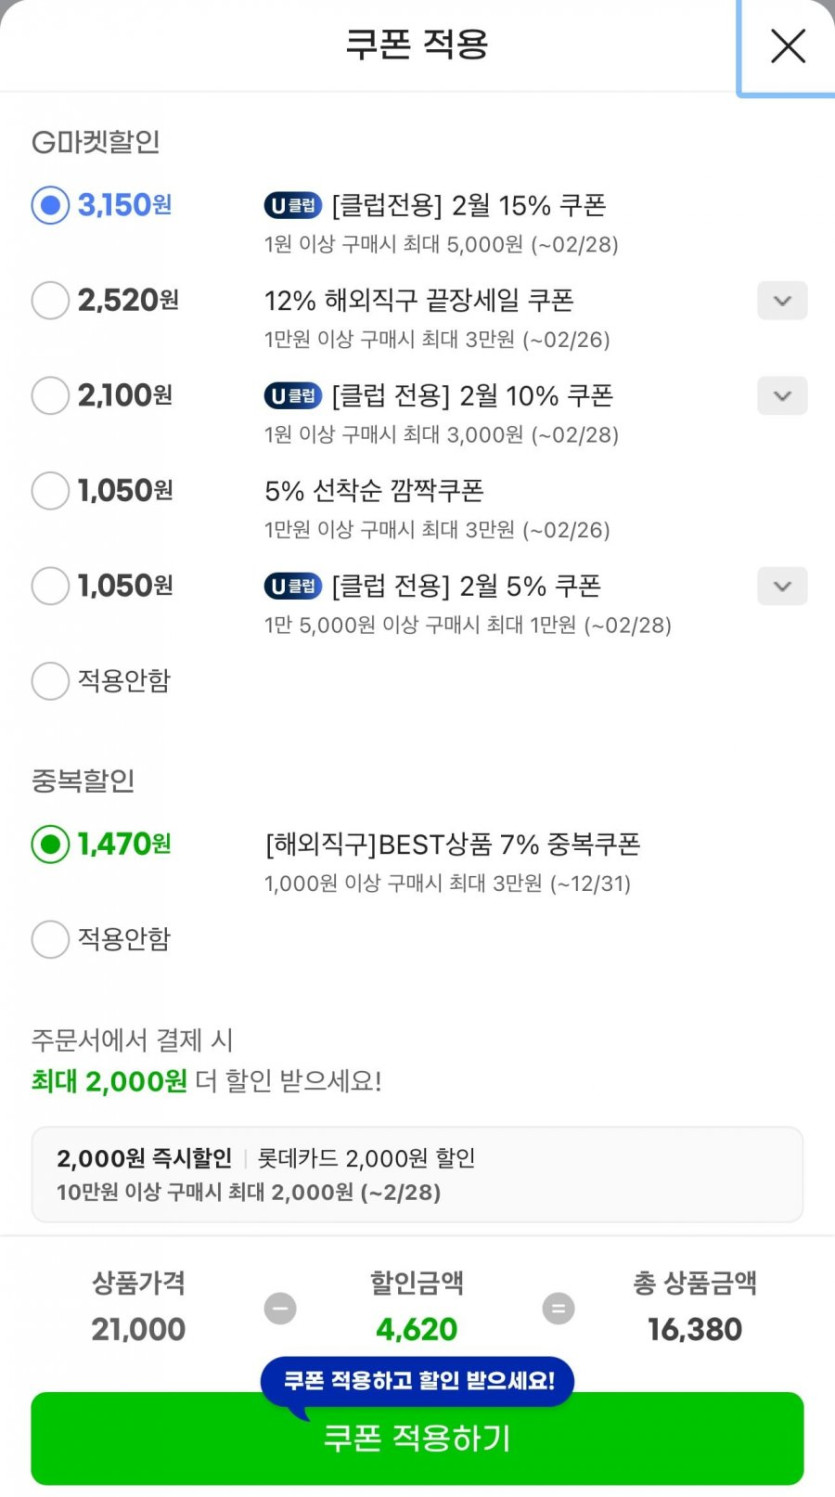Click the minus icon beside 할인금액
The image size is (835, 1497).
(280, 1308)
